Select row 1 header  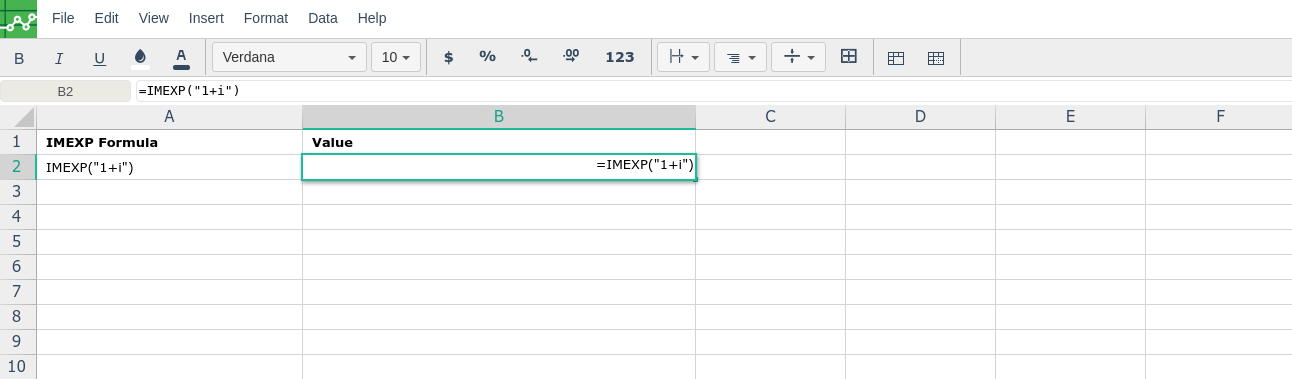click(18, 142)
